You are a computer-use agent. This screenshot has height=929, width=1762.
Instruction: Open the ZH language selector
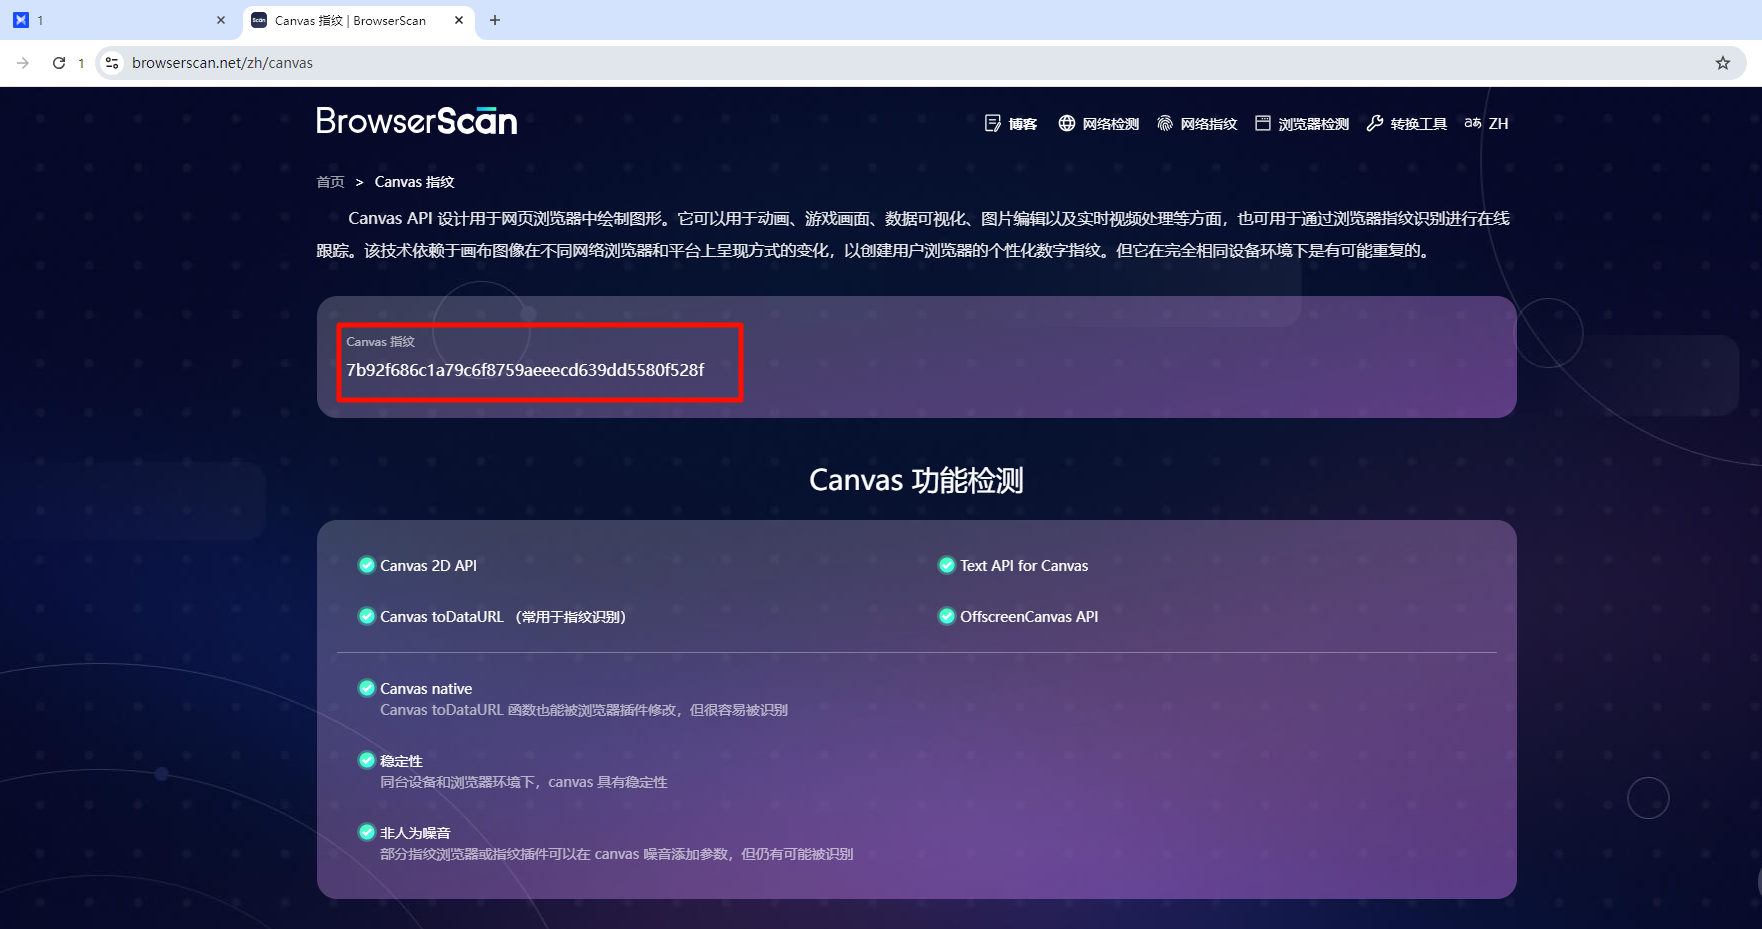click(x=1487, y=124)
